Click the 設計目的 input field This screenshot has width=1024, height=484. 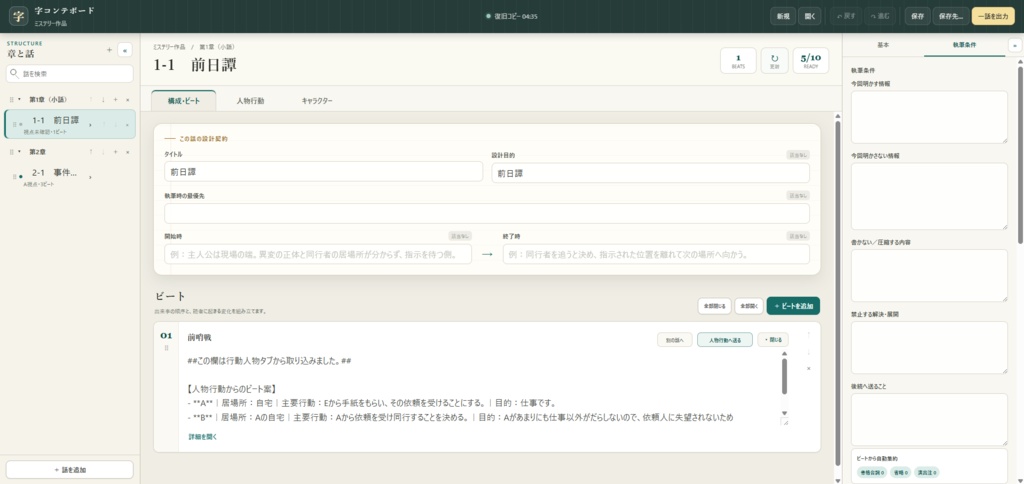[650, 173]
